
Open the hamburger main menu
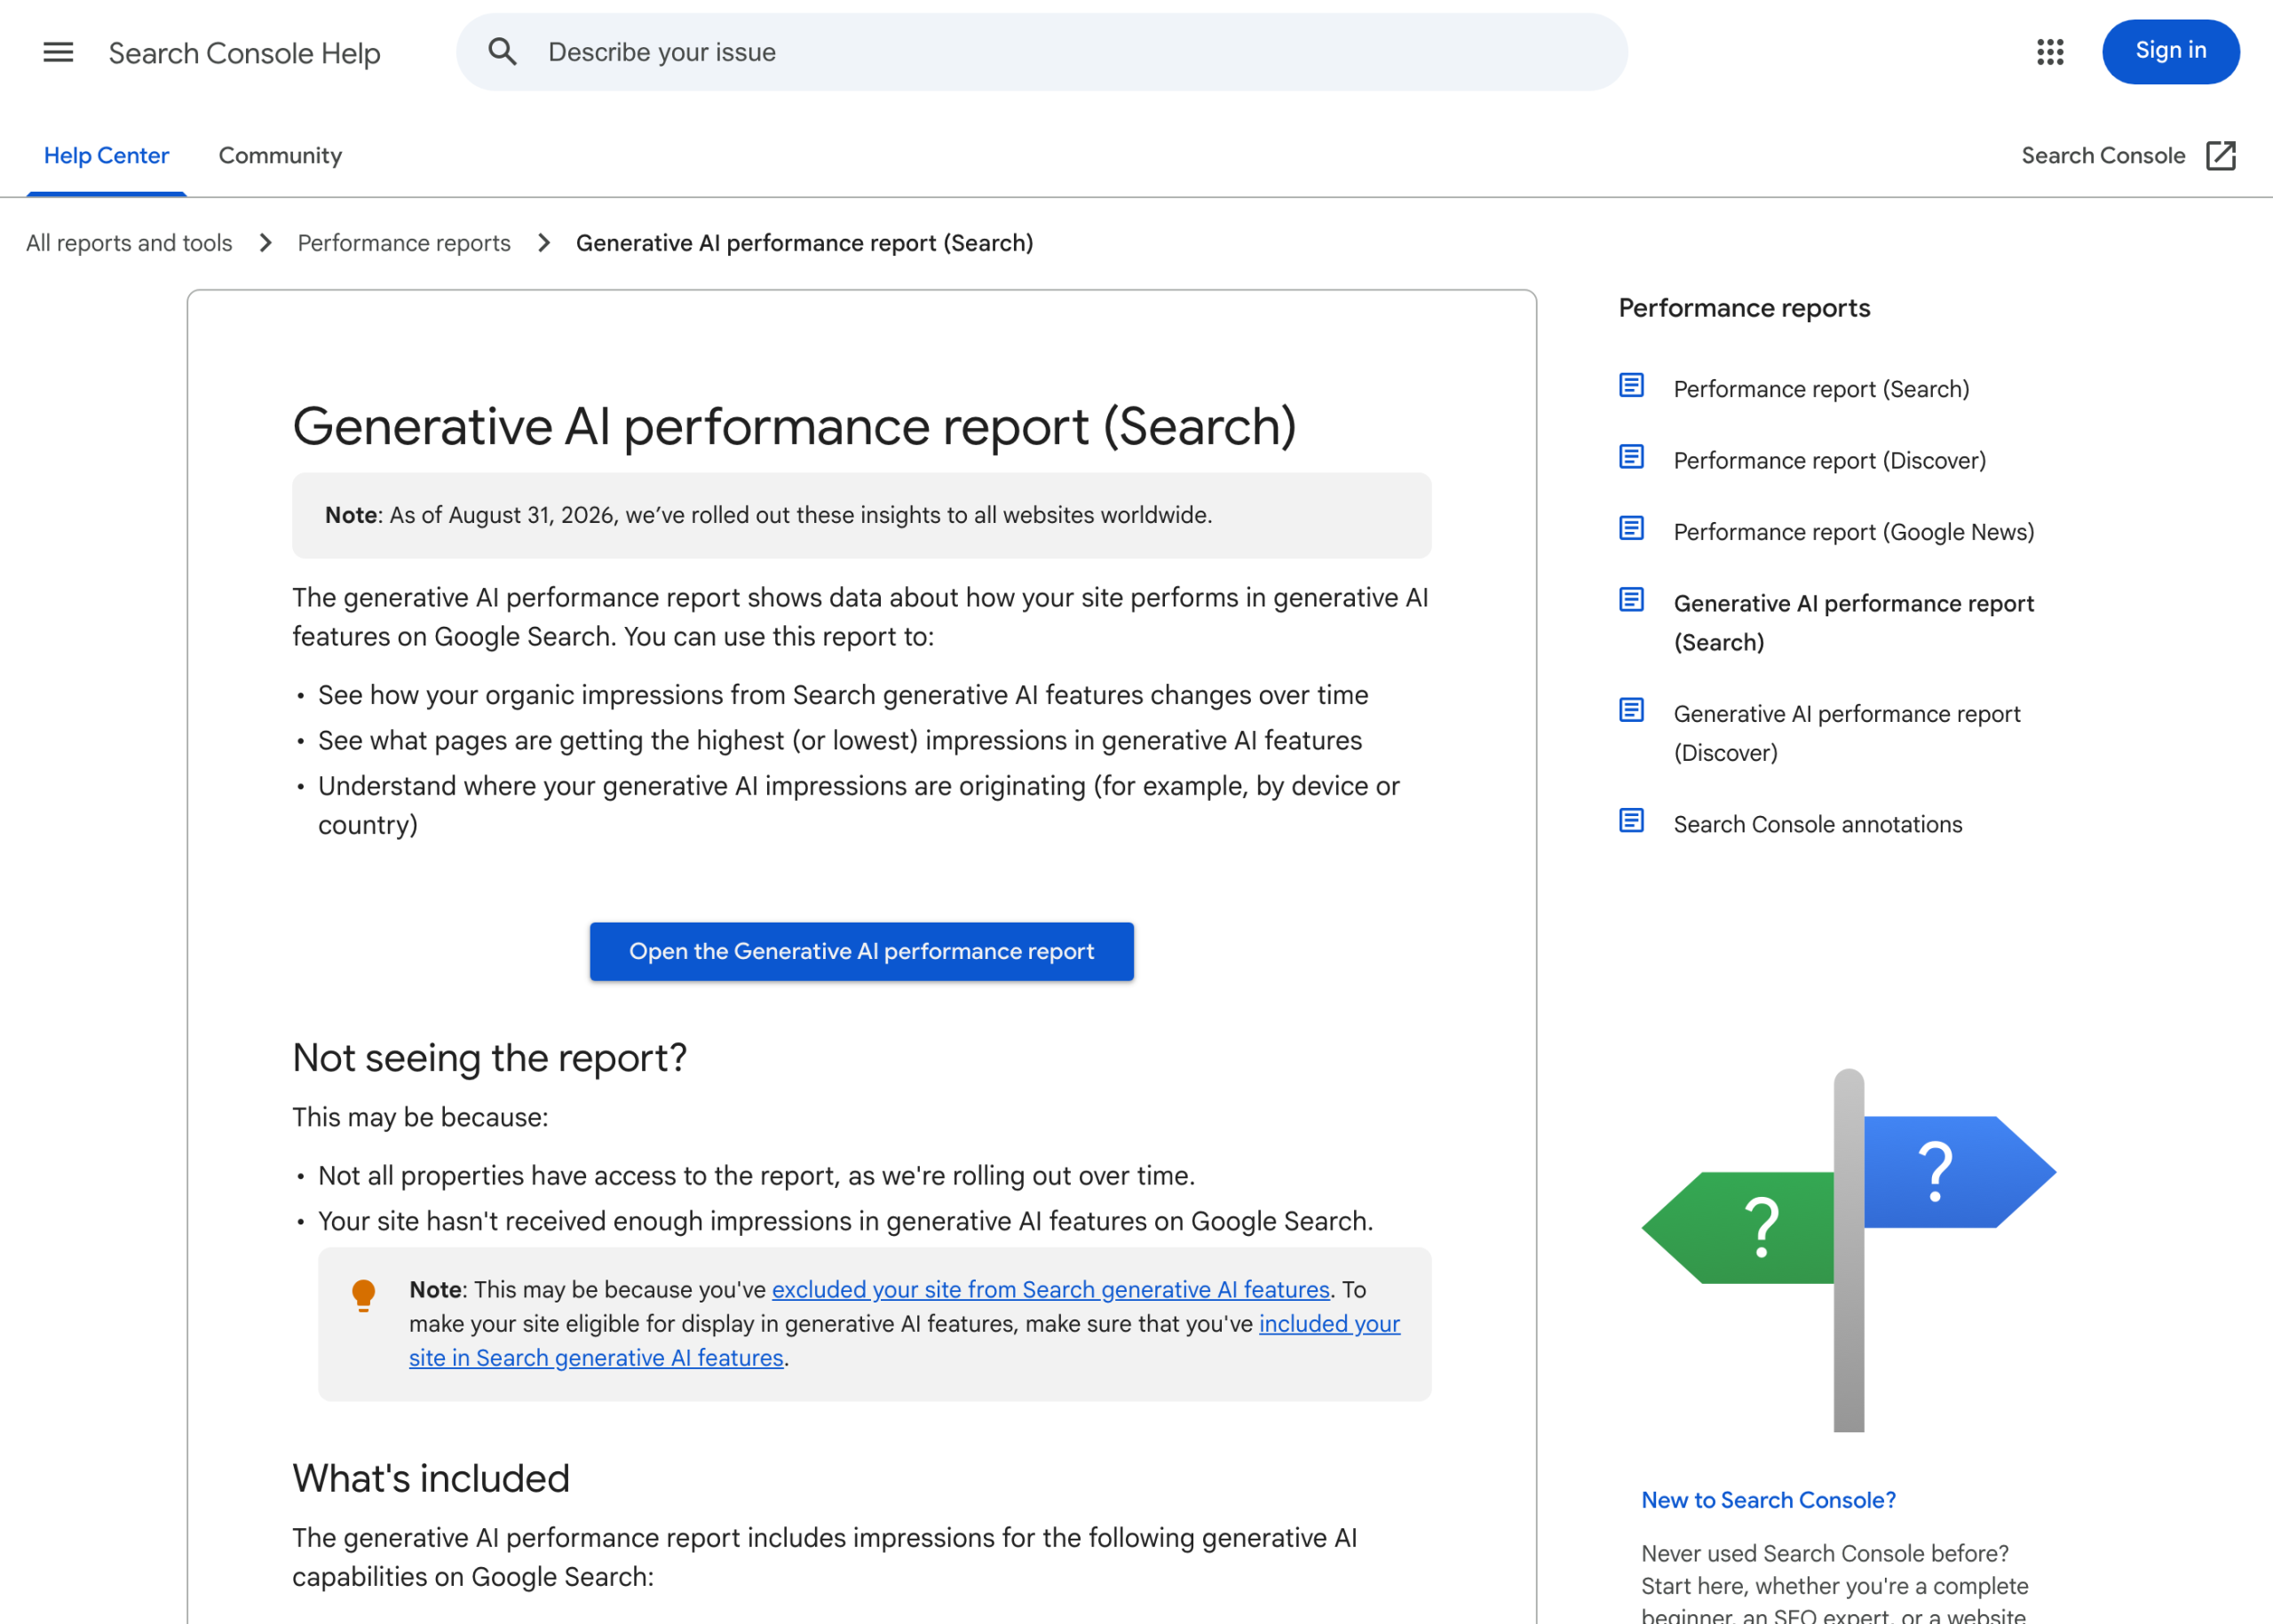tap(58, 52)
